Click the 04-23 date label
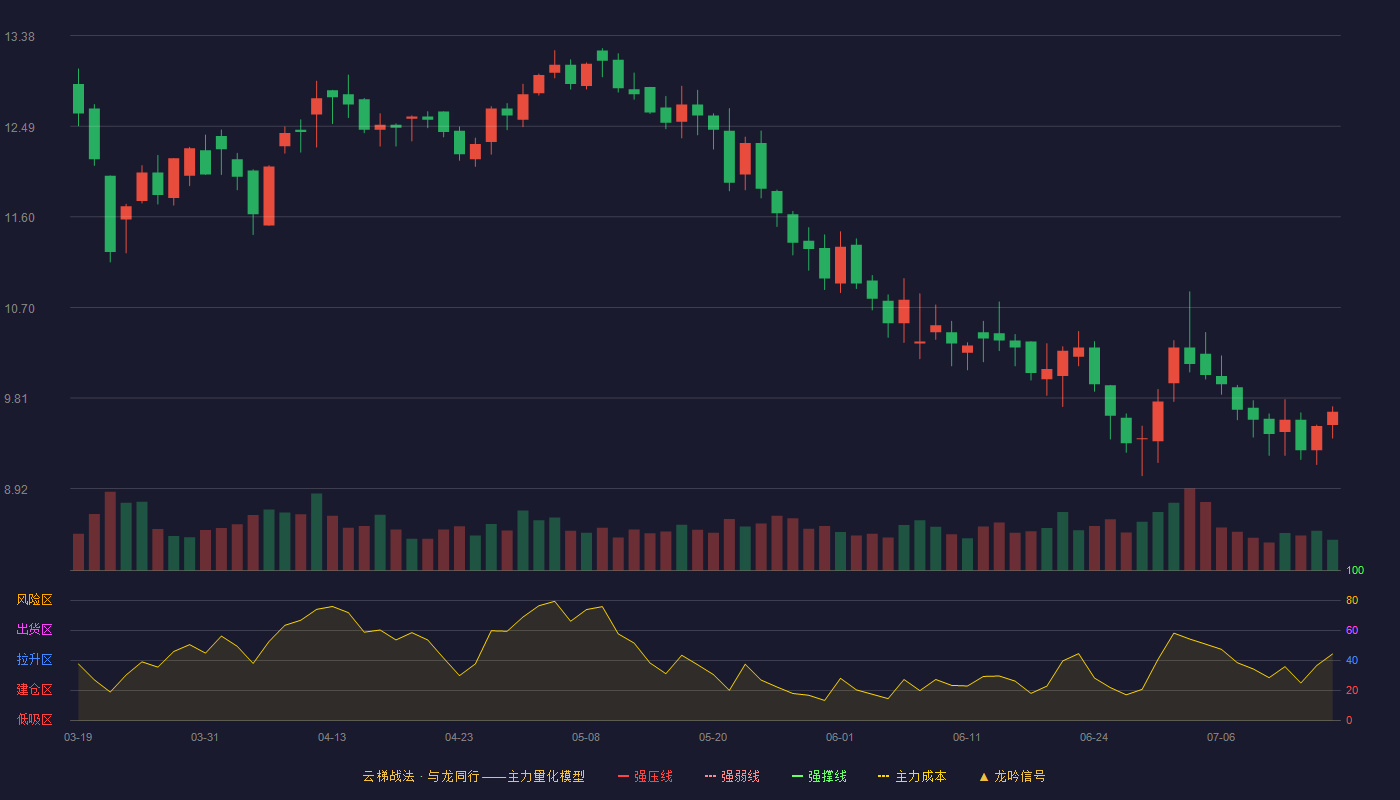The image size is (1400, 800). coord(459,737)
